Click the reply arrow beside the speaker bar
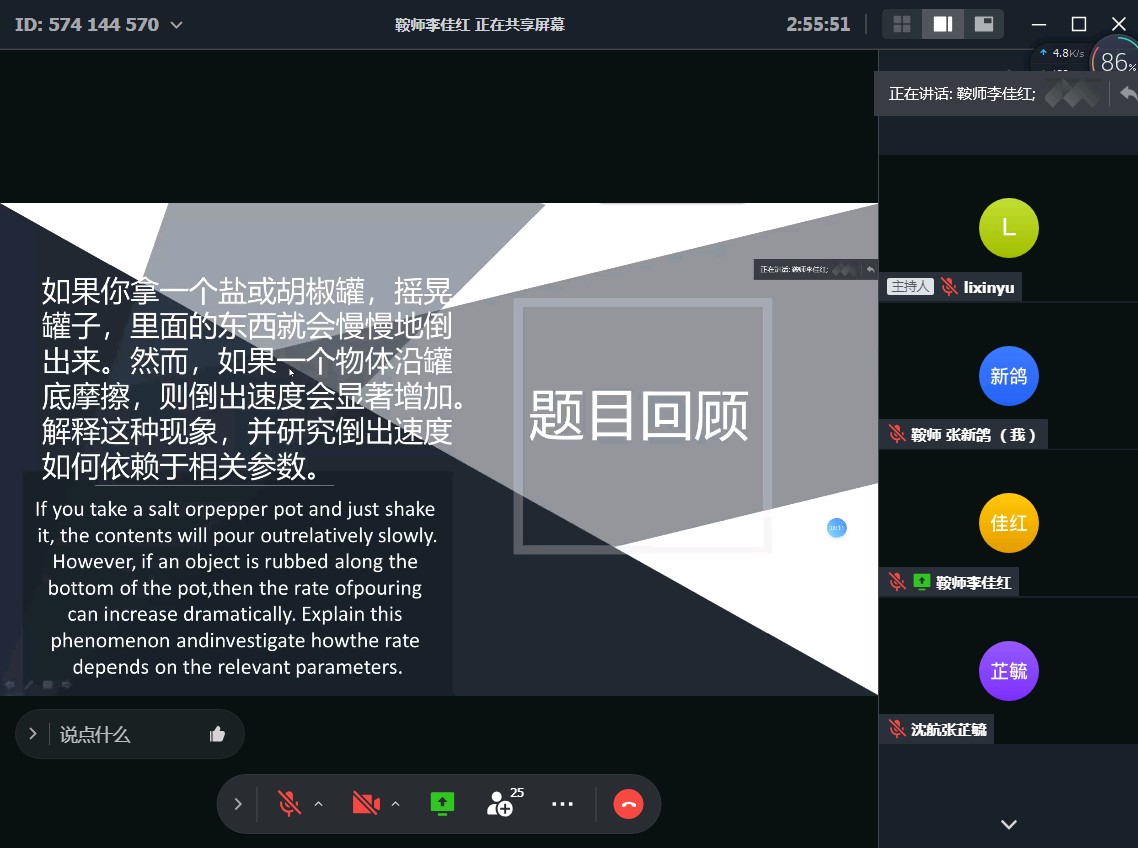The image size is (1138, 848). [1128, 93]
